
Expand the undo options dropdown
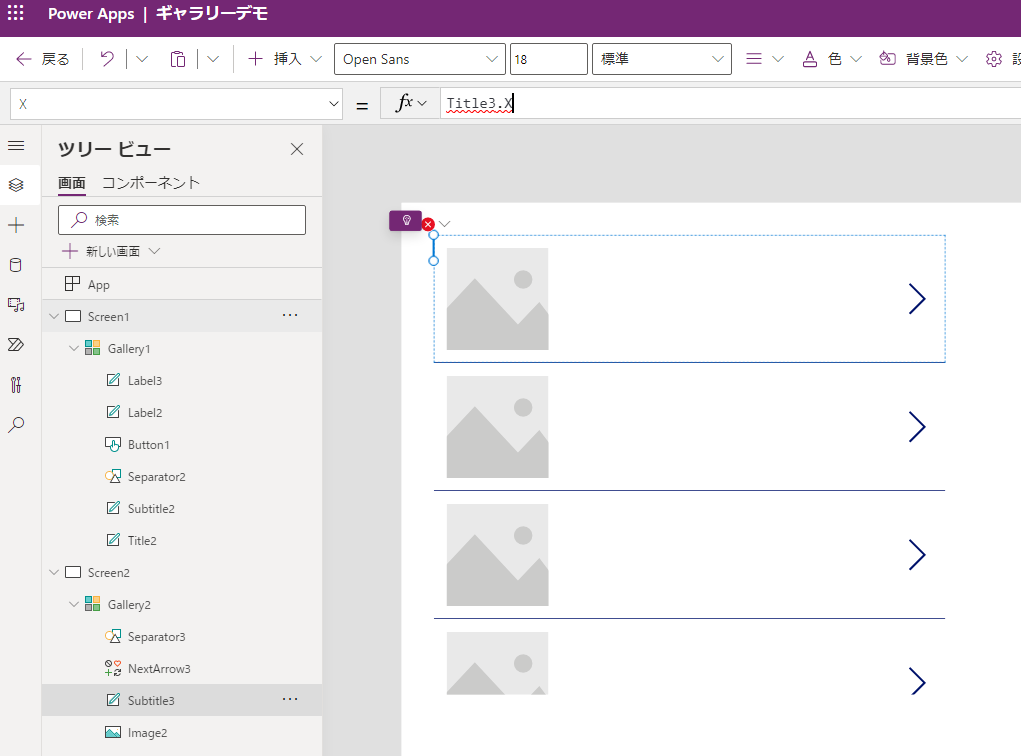pos(142,59)
